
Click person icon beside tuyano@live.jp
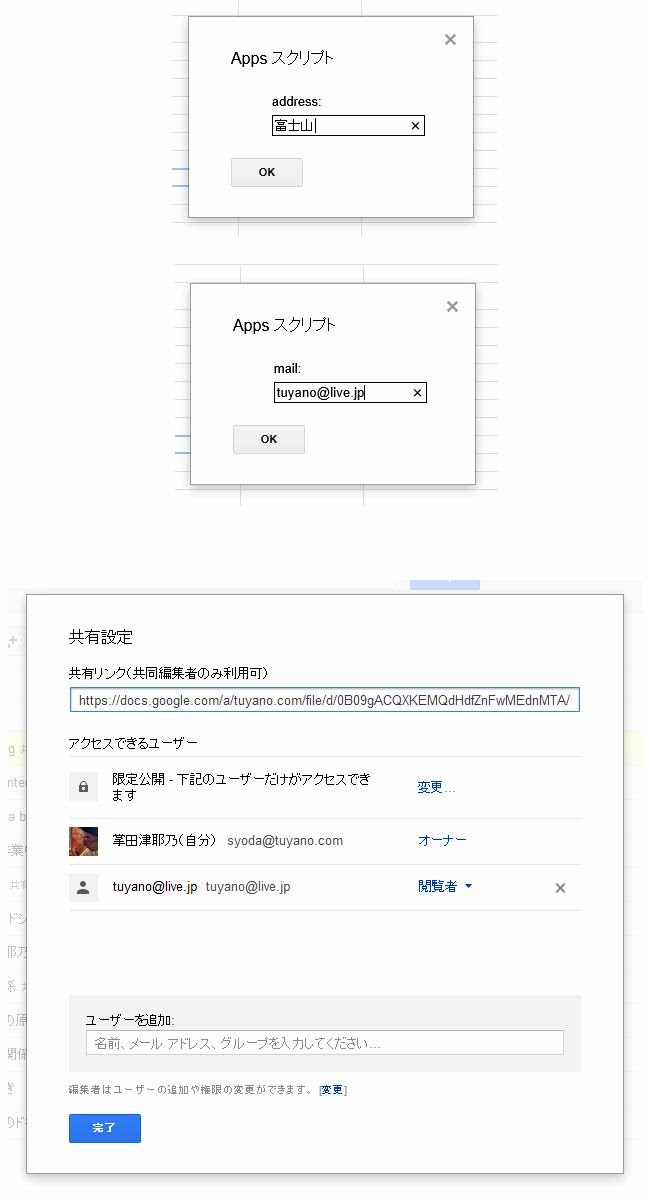(x=83, y=887)
